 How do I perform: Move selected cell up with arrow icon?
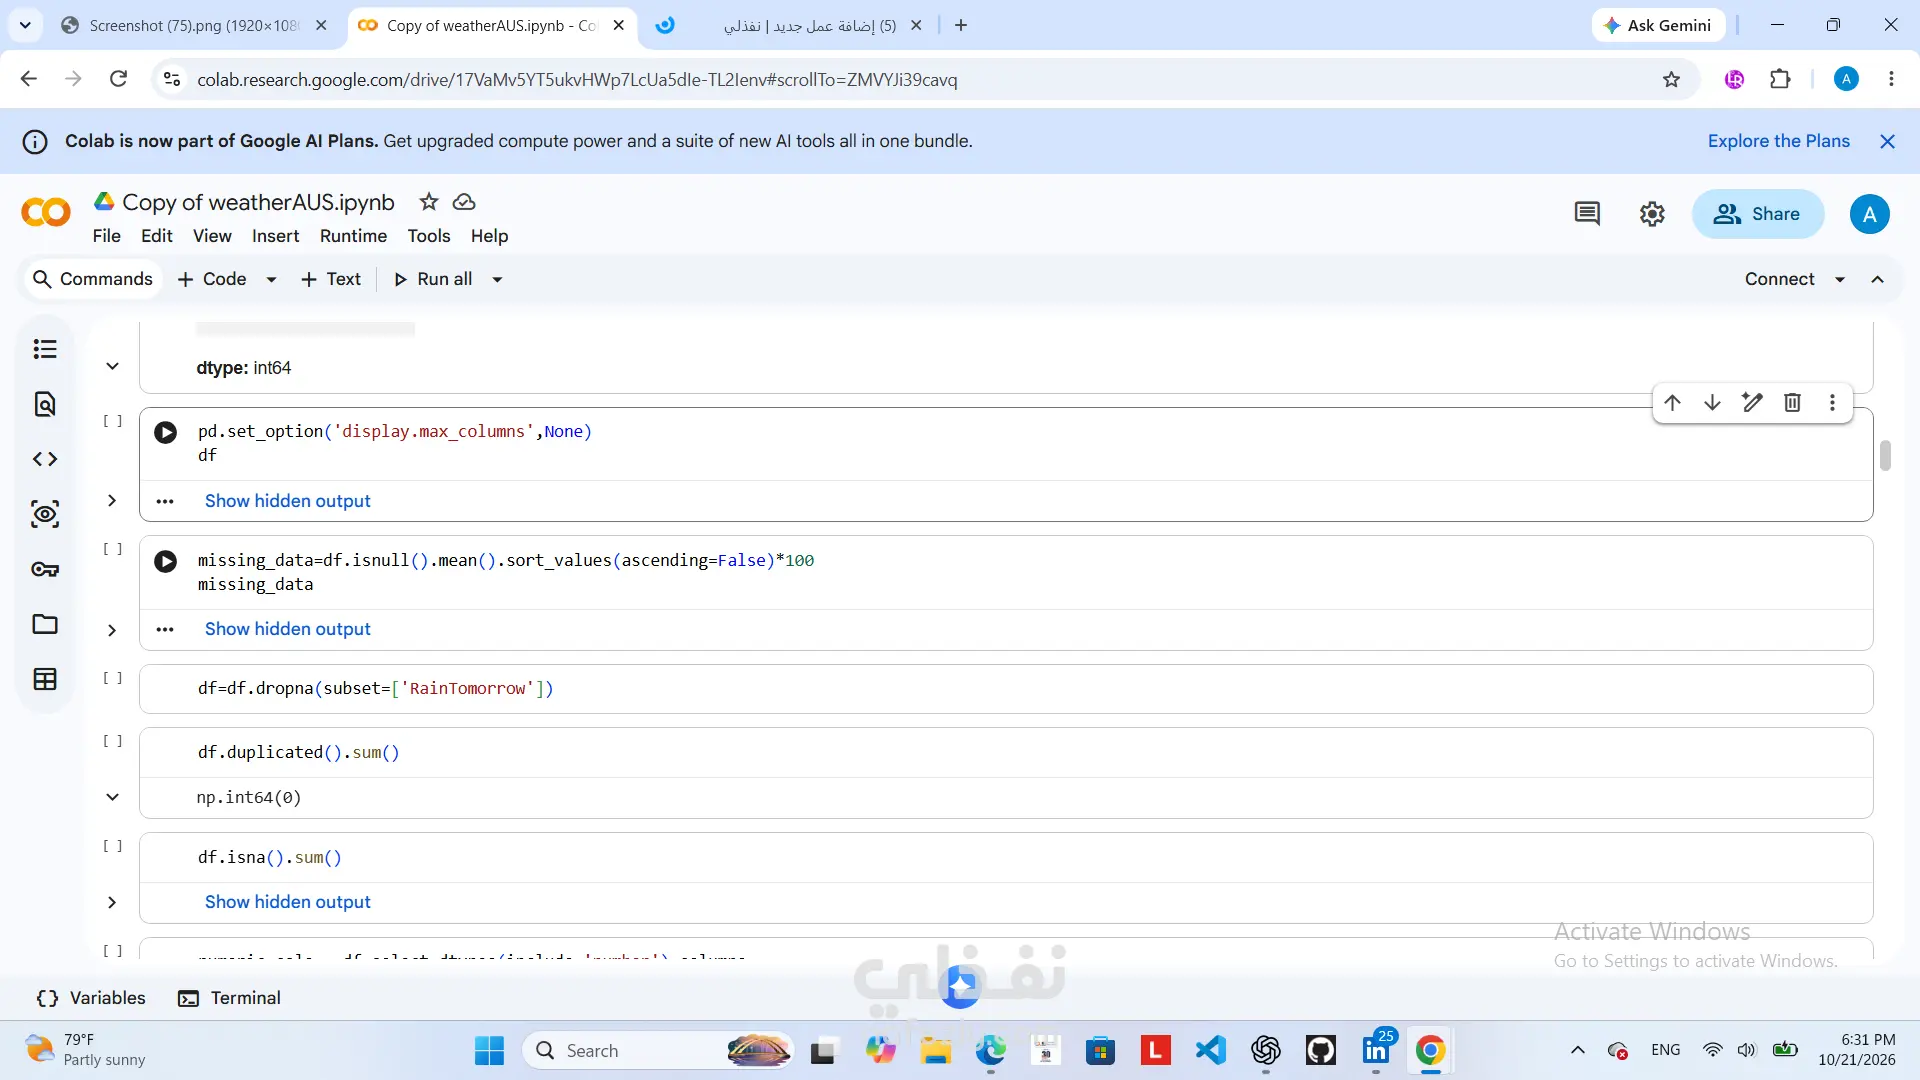pos(1673,402)
